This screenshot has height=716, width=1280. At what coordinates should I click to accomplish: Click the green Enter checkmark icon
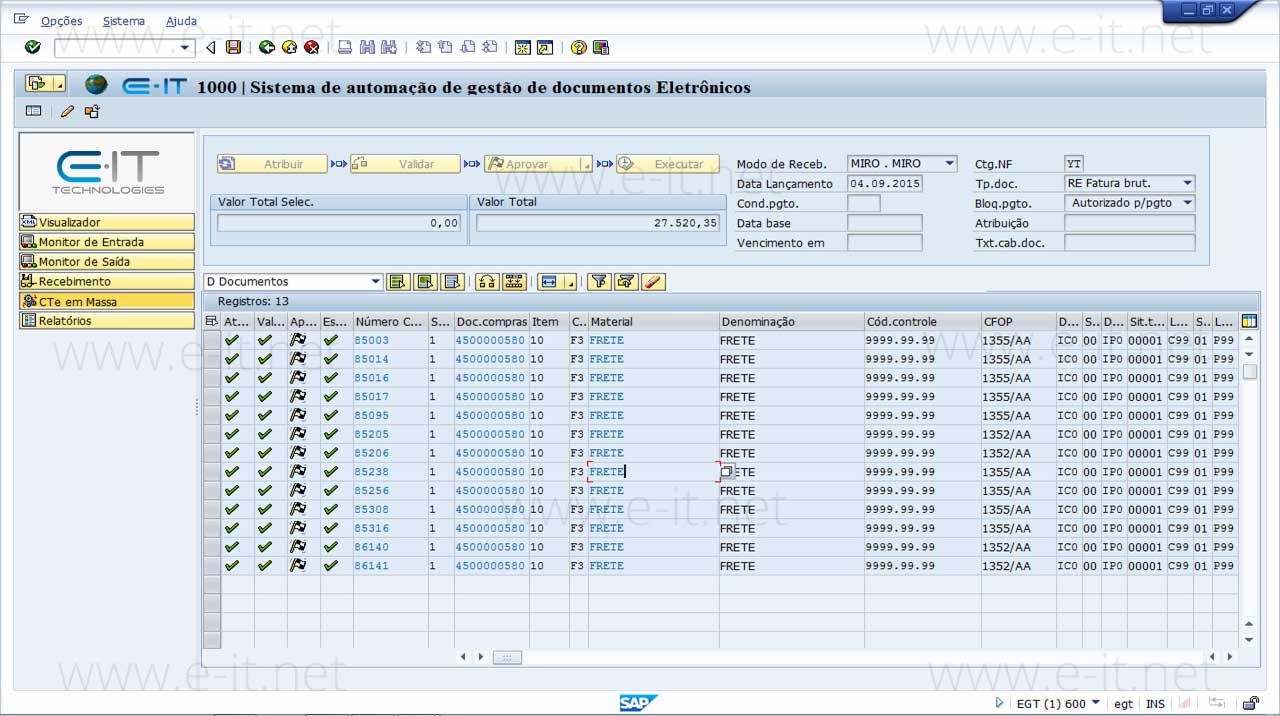(33, 47)
